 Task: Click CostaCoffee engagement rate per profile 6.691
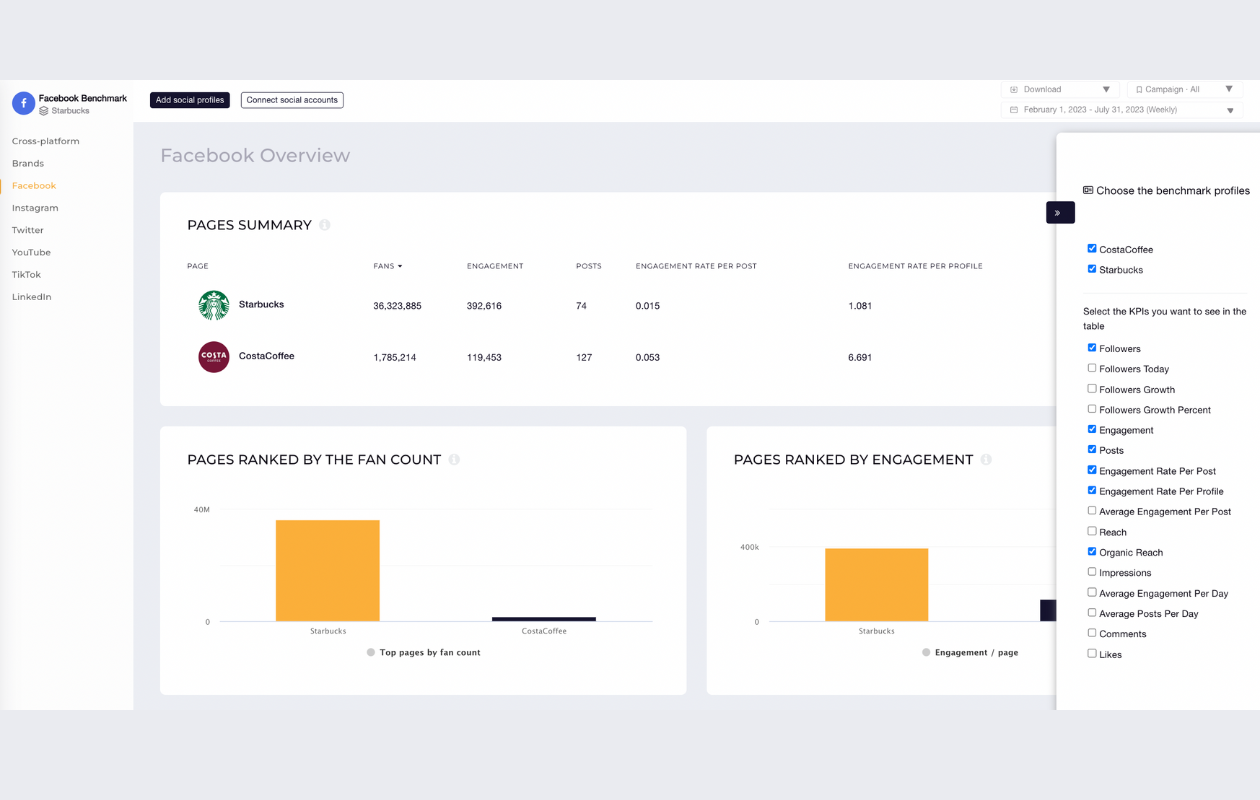[x=860, y=357]
